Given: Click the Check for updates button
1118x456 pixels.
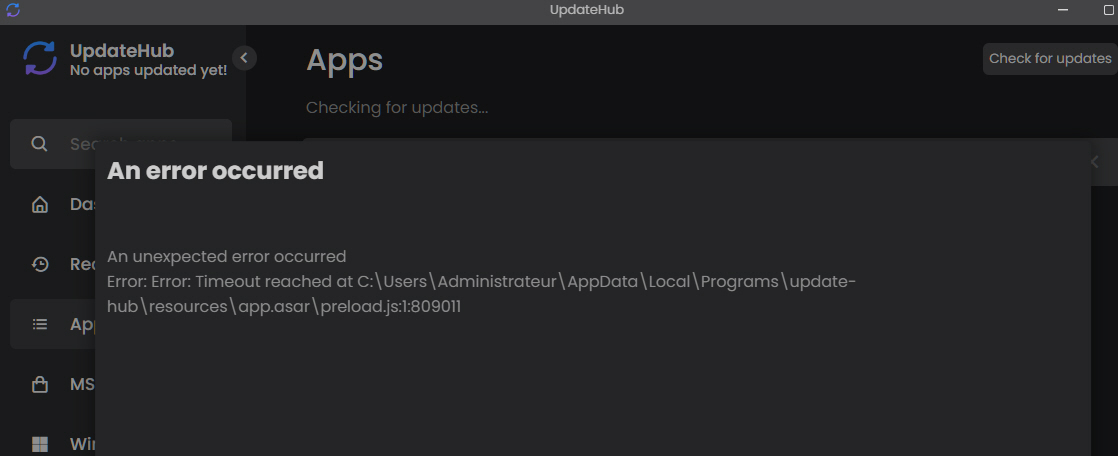Looking at the screenshot, I should 1050,58.
